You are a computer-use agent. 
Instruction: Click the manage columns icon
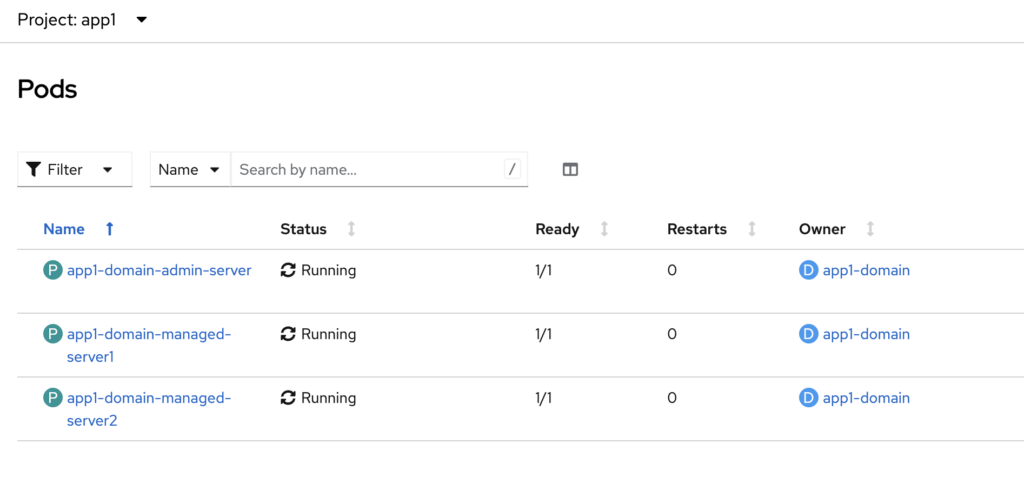pos(570,170)
